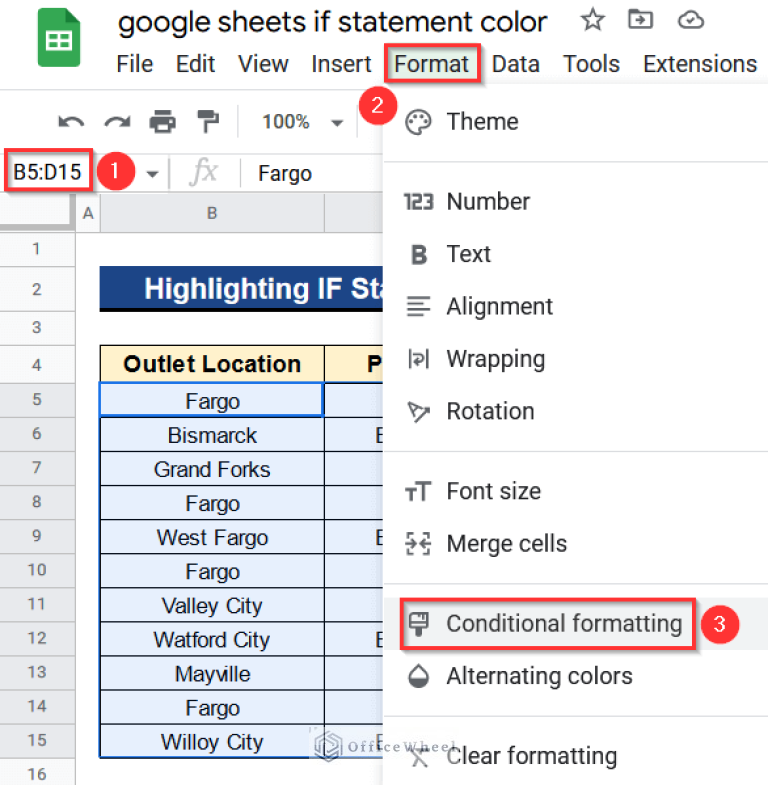Open the Format menu
Image resolution: width=768 pixels, height=785 pixels.
coord(431,64)
